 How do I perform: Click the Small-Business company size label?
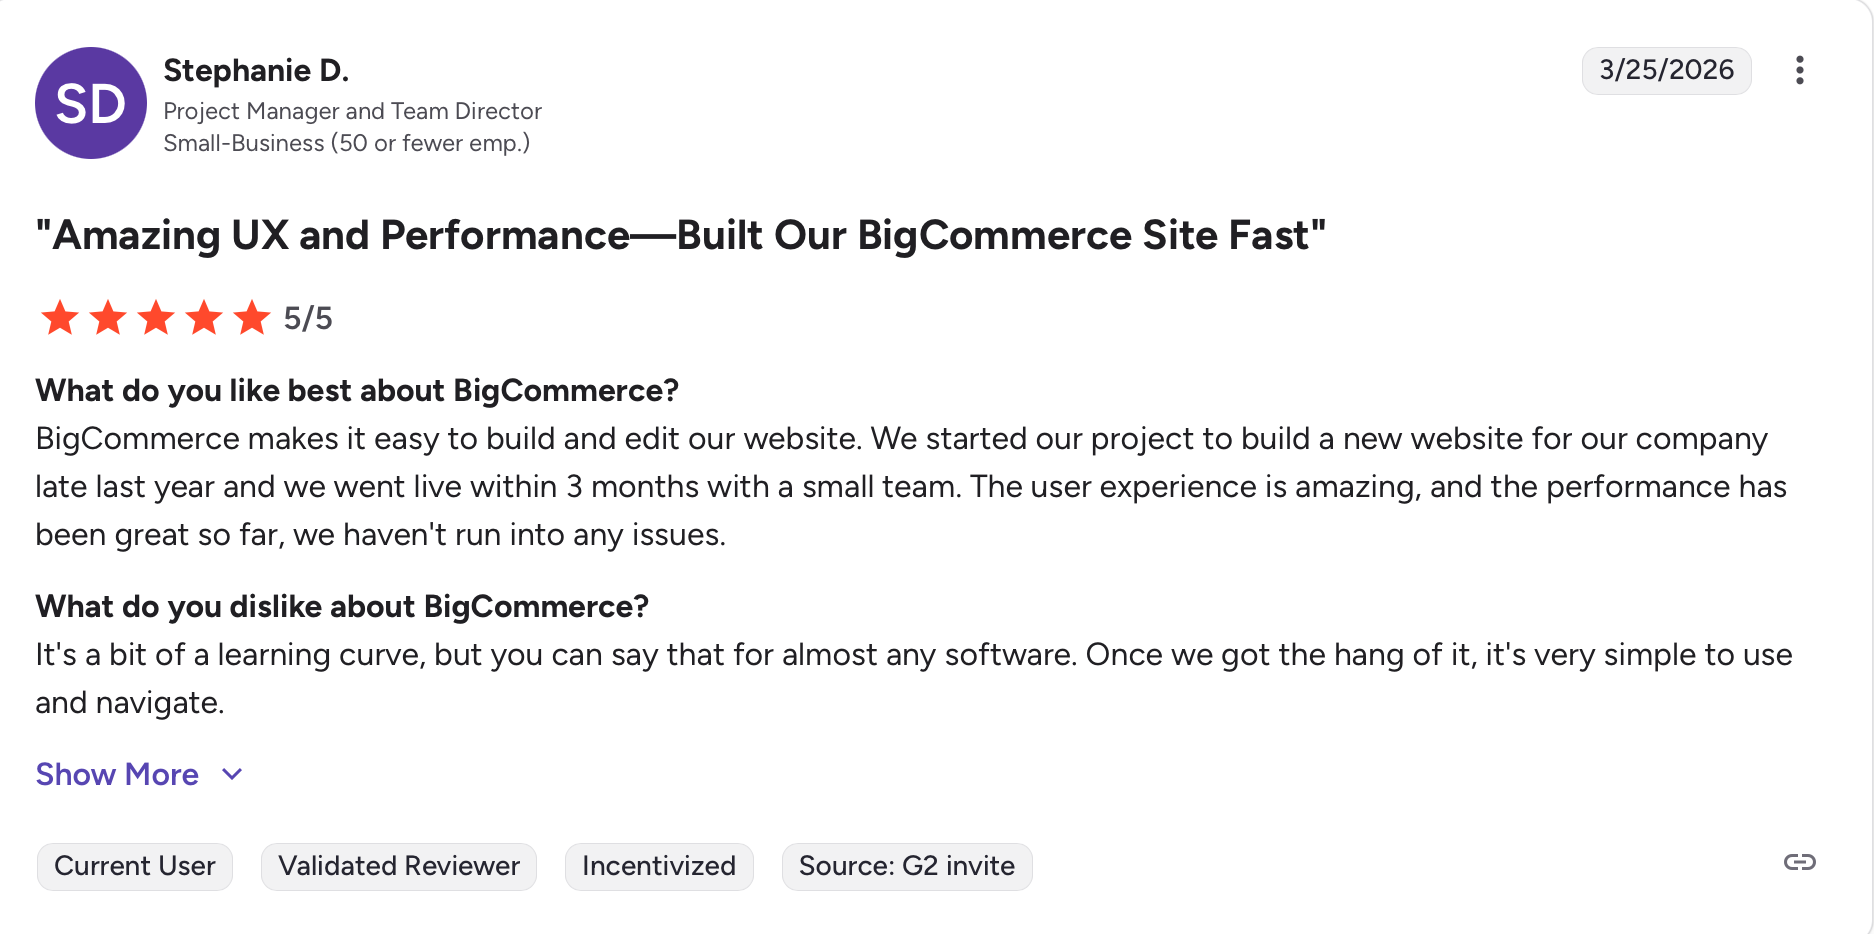tap(346, 143)
